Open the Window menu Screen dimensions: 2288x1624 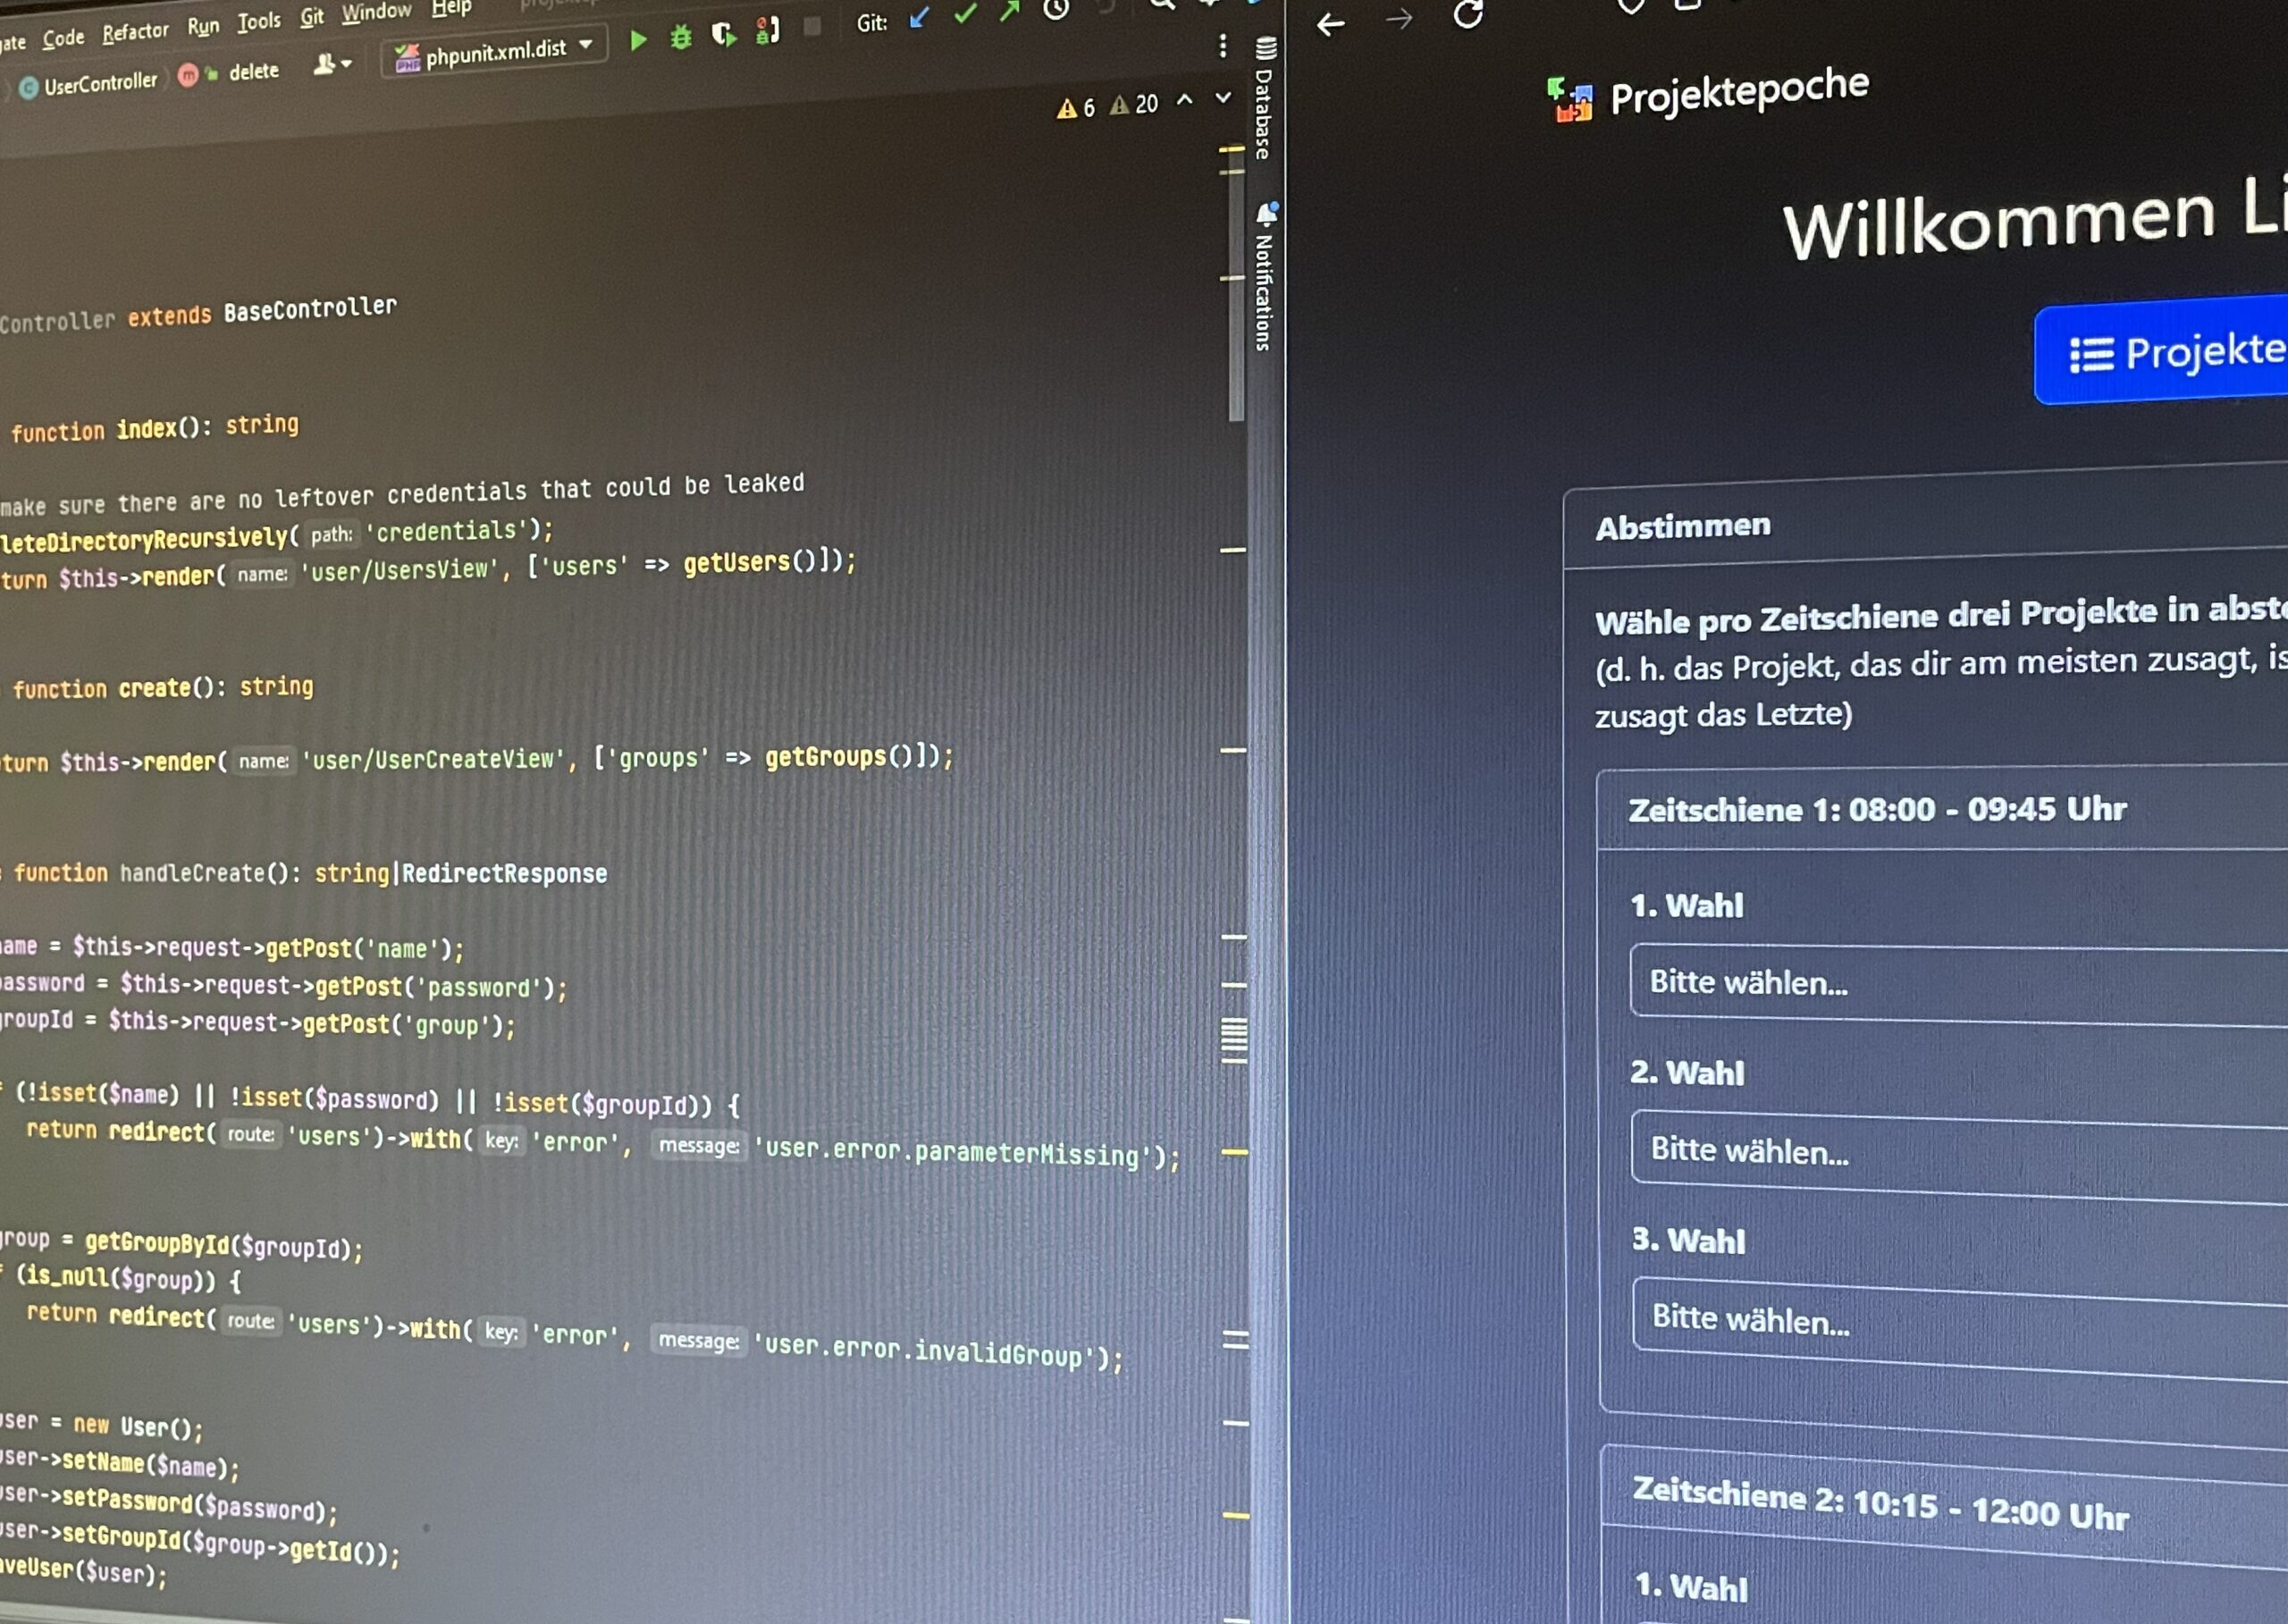point(376,11)
